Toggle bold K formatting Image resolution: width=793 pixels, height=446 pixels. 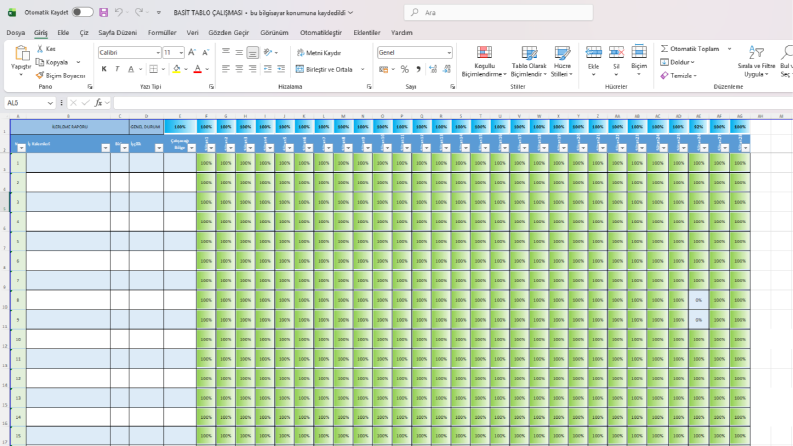[104, 69]
